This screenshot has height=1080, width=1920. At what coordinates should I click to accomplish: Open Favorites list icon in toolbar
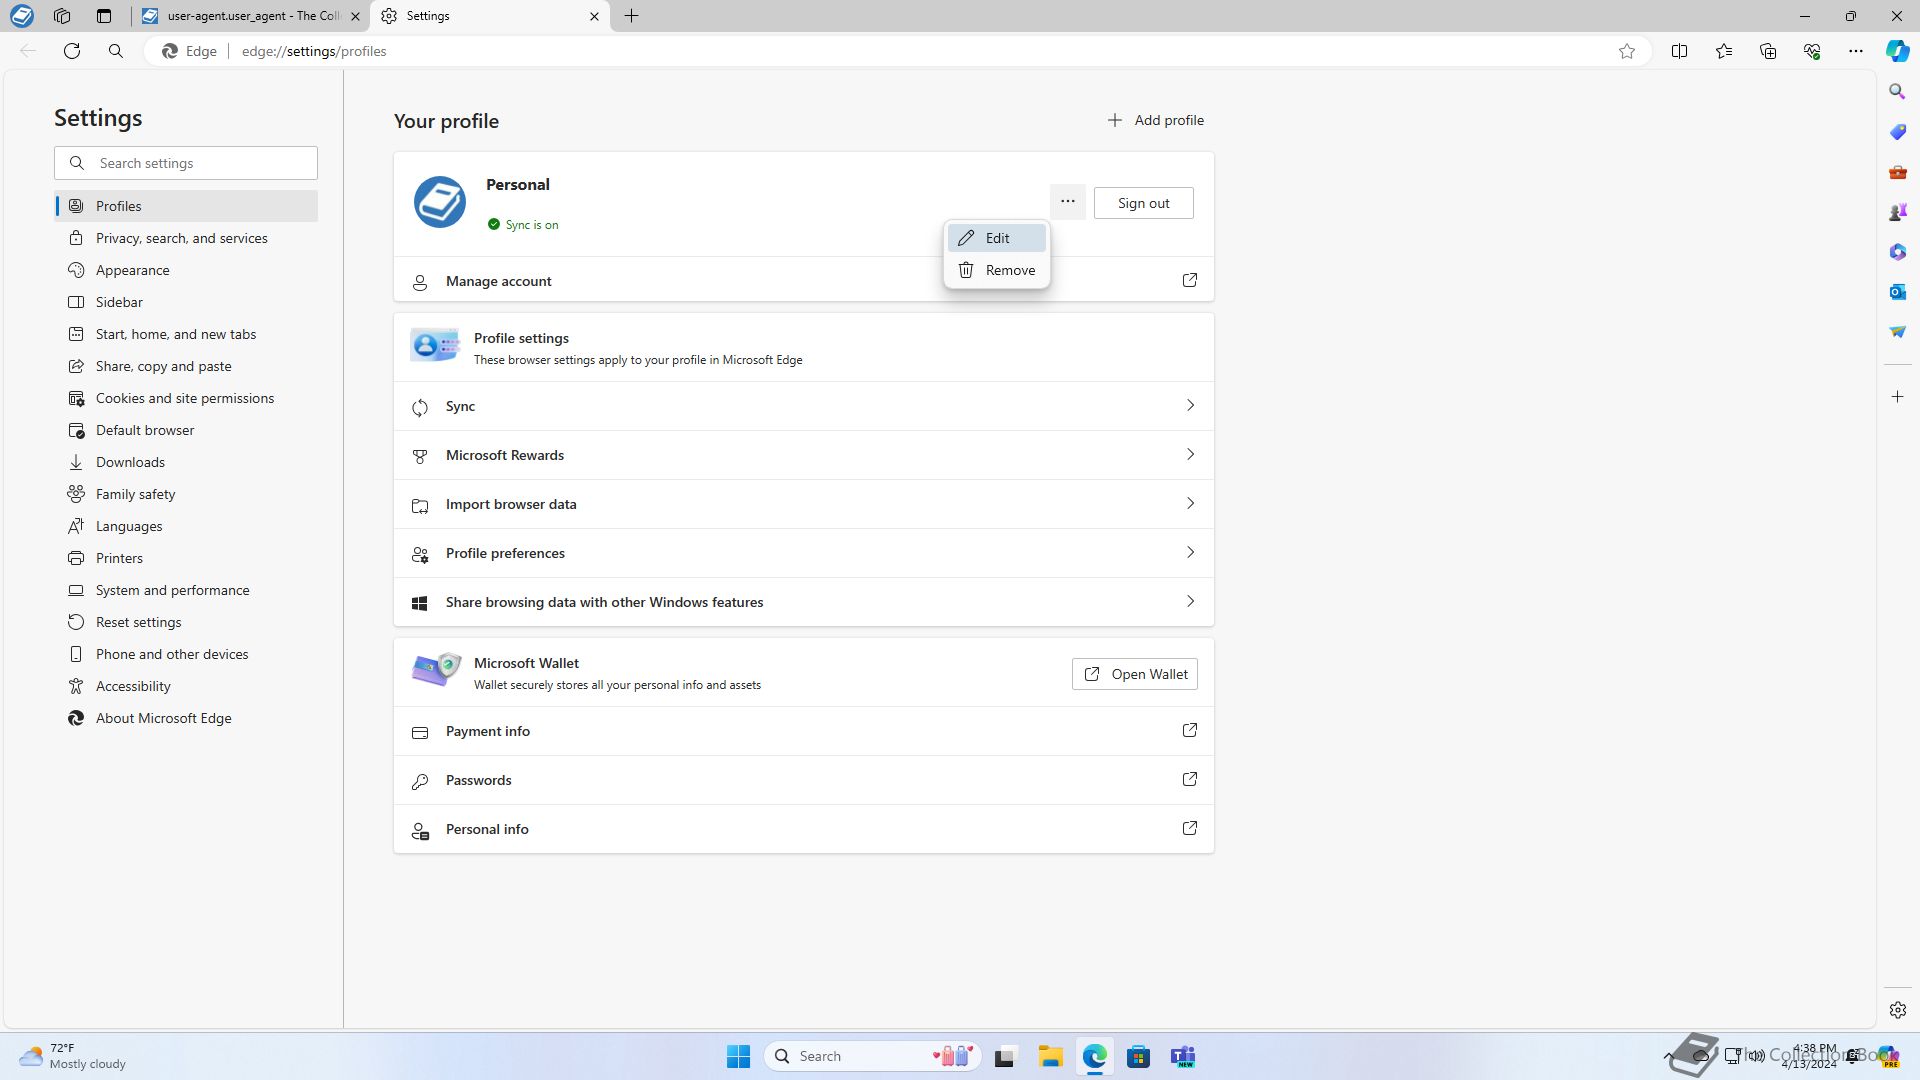point(1724,51)
